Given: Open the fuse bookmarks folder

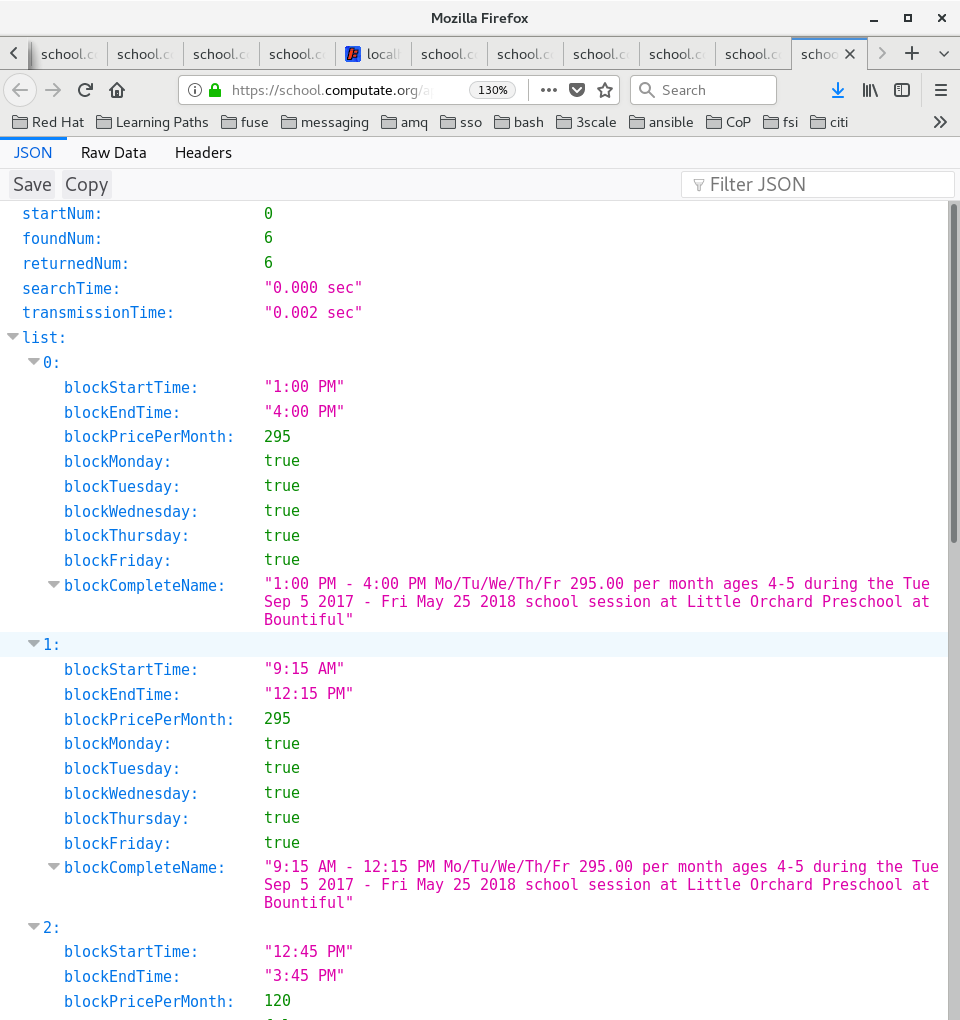Looking at the screenshot, I should 245,122.
